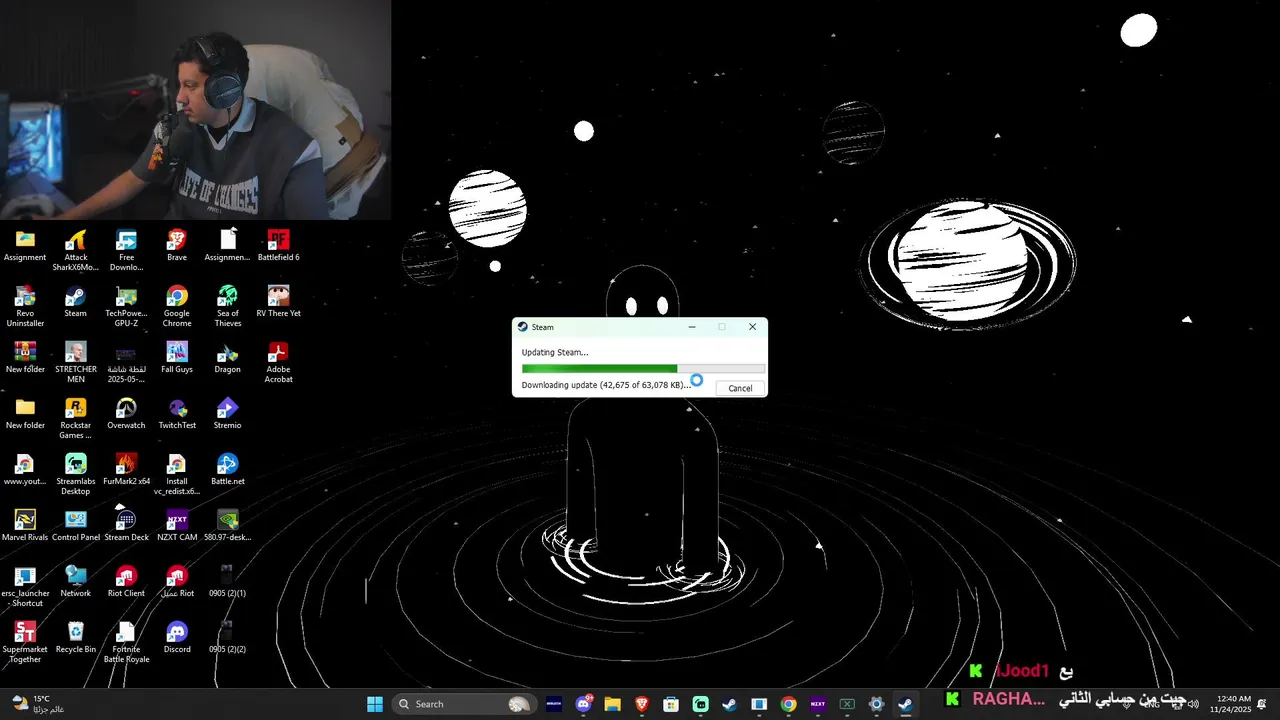
Task: Open the Windows Start menu
Action: click(375, 704)
